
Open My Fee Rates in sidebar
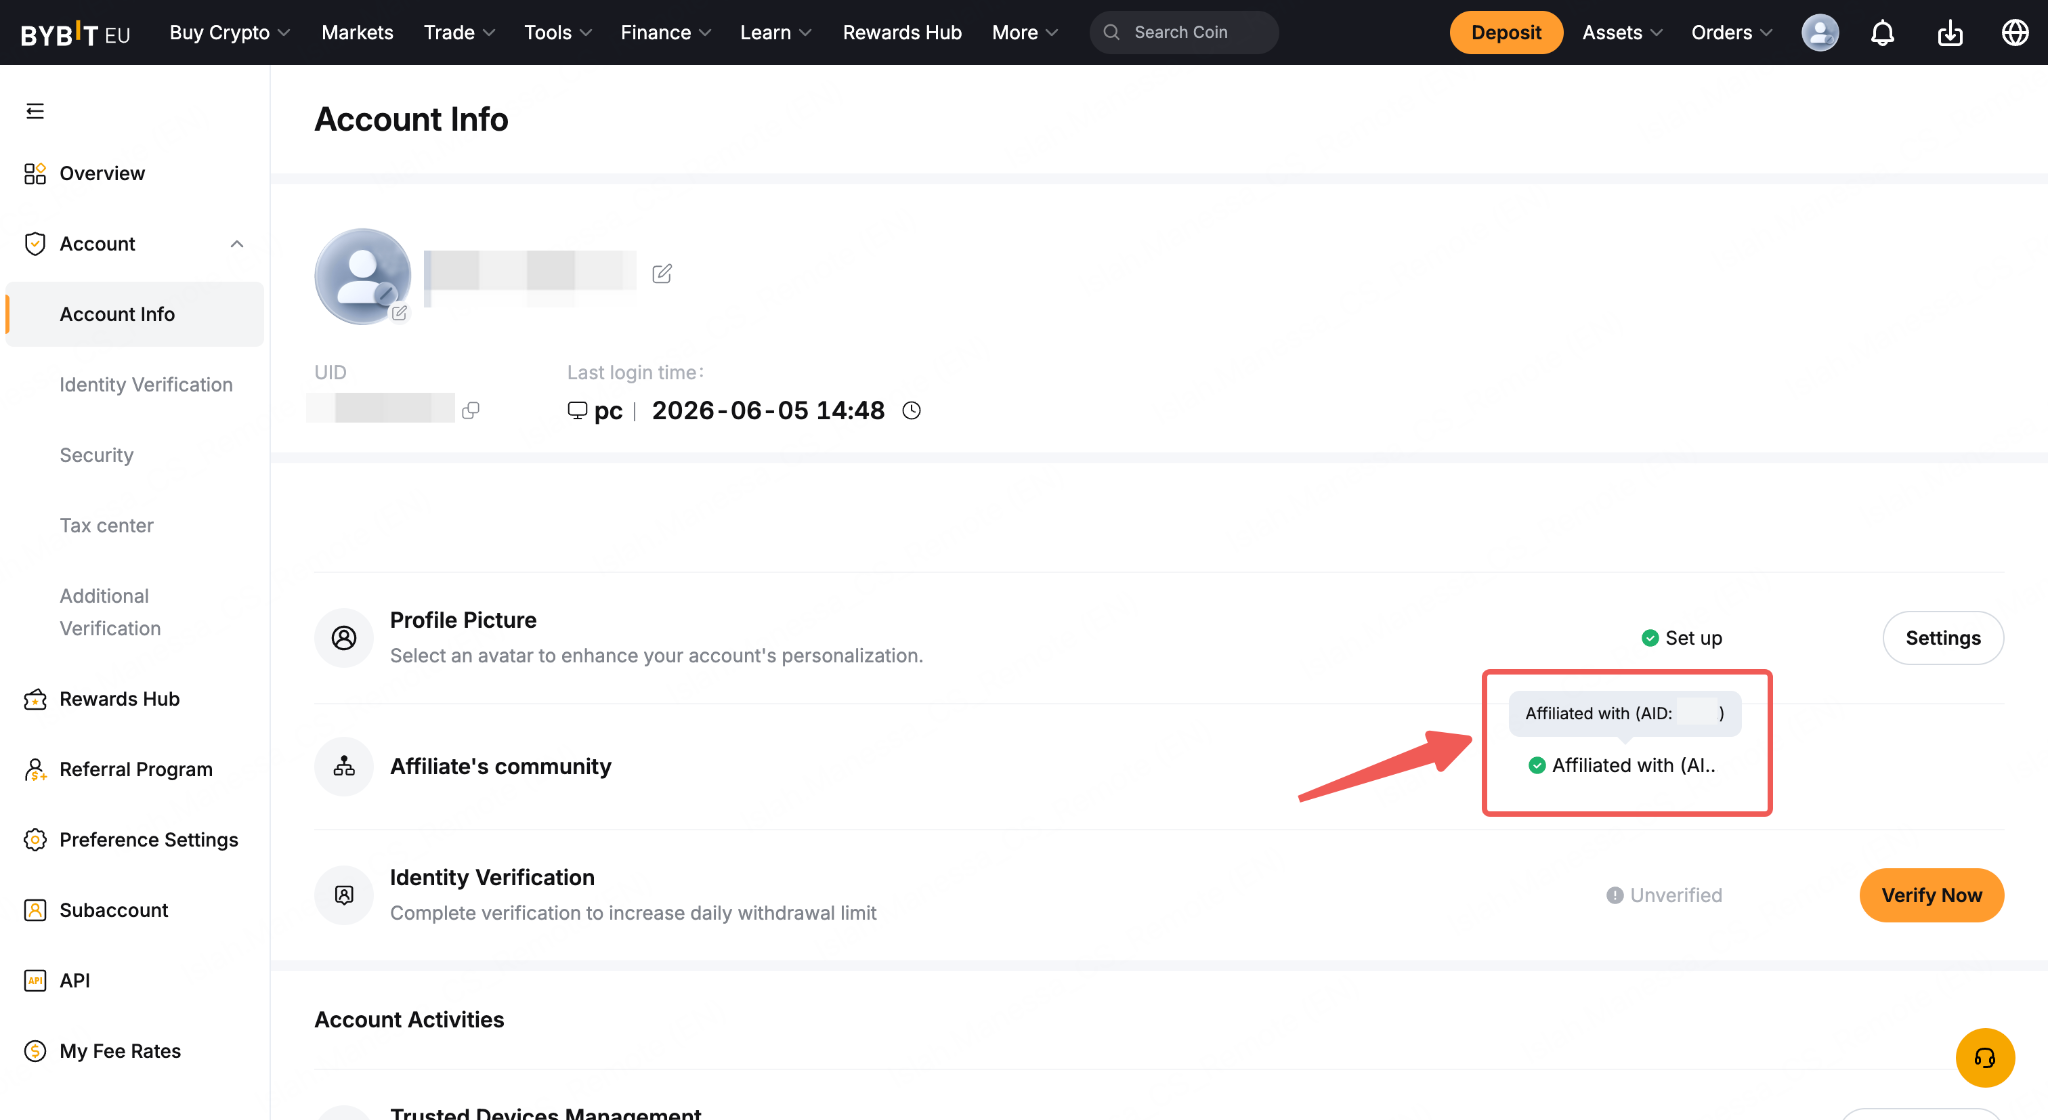pyautogui.click(x=120, y=1051)
